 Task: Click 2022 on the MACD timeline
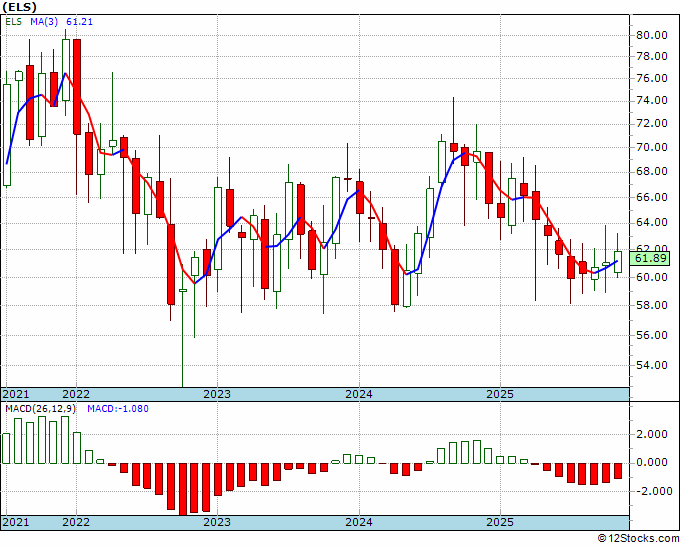[x=76, y=522]
